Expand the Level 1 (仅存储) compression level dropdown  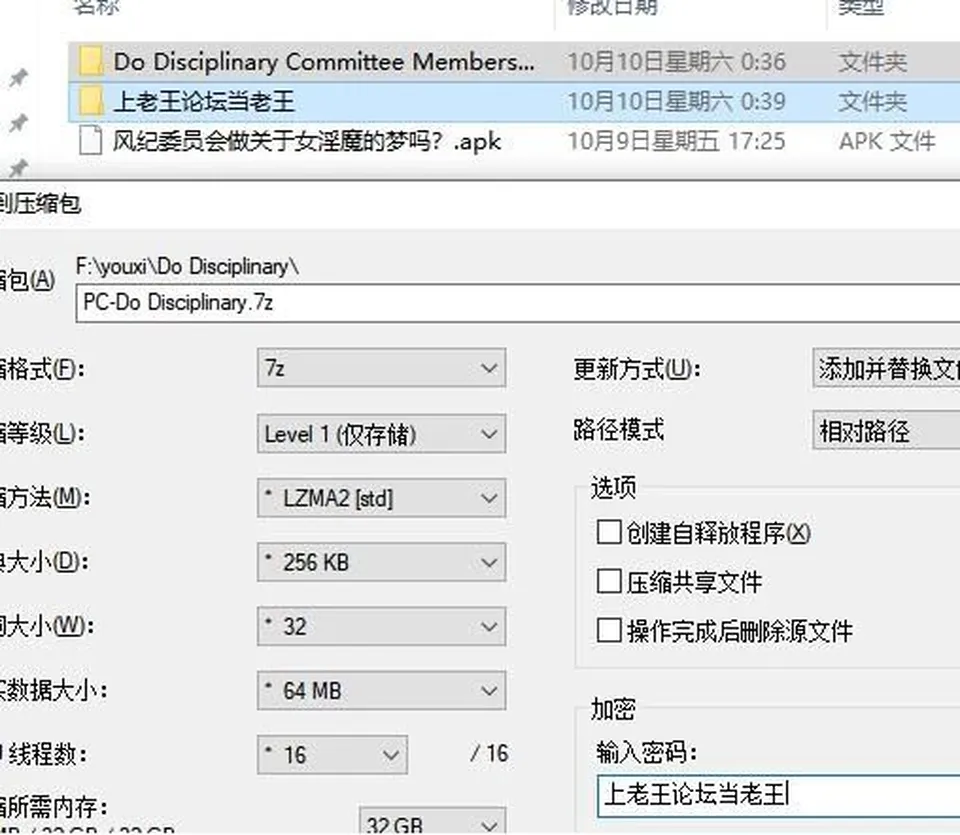click(x=381, y=434)
